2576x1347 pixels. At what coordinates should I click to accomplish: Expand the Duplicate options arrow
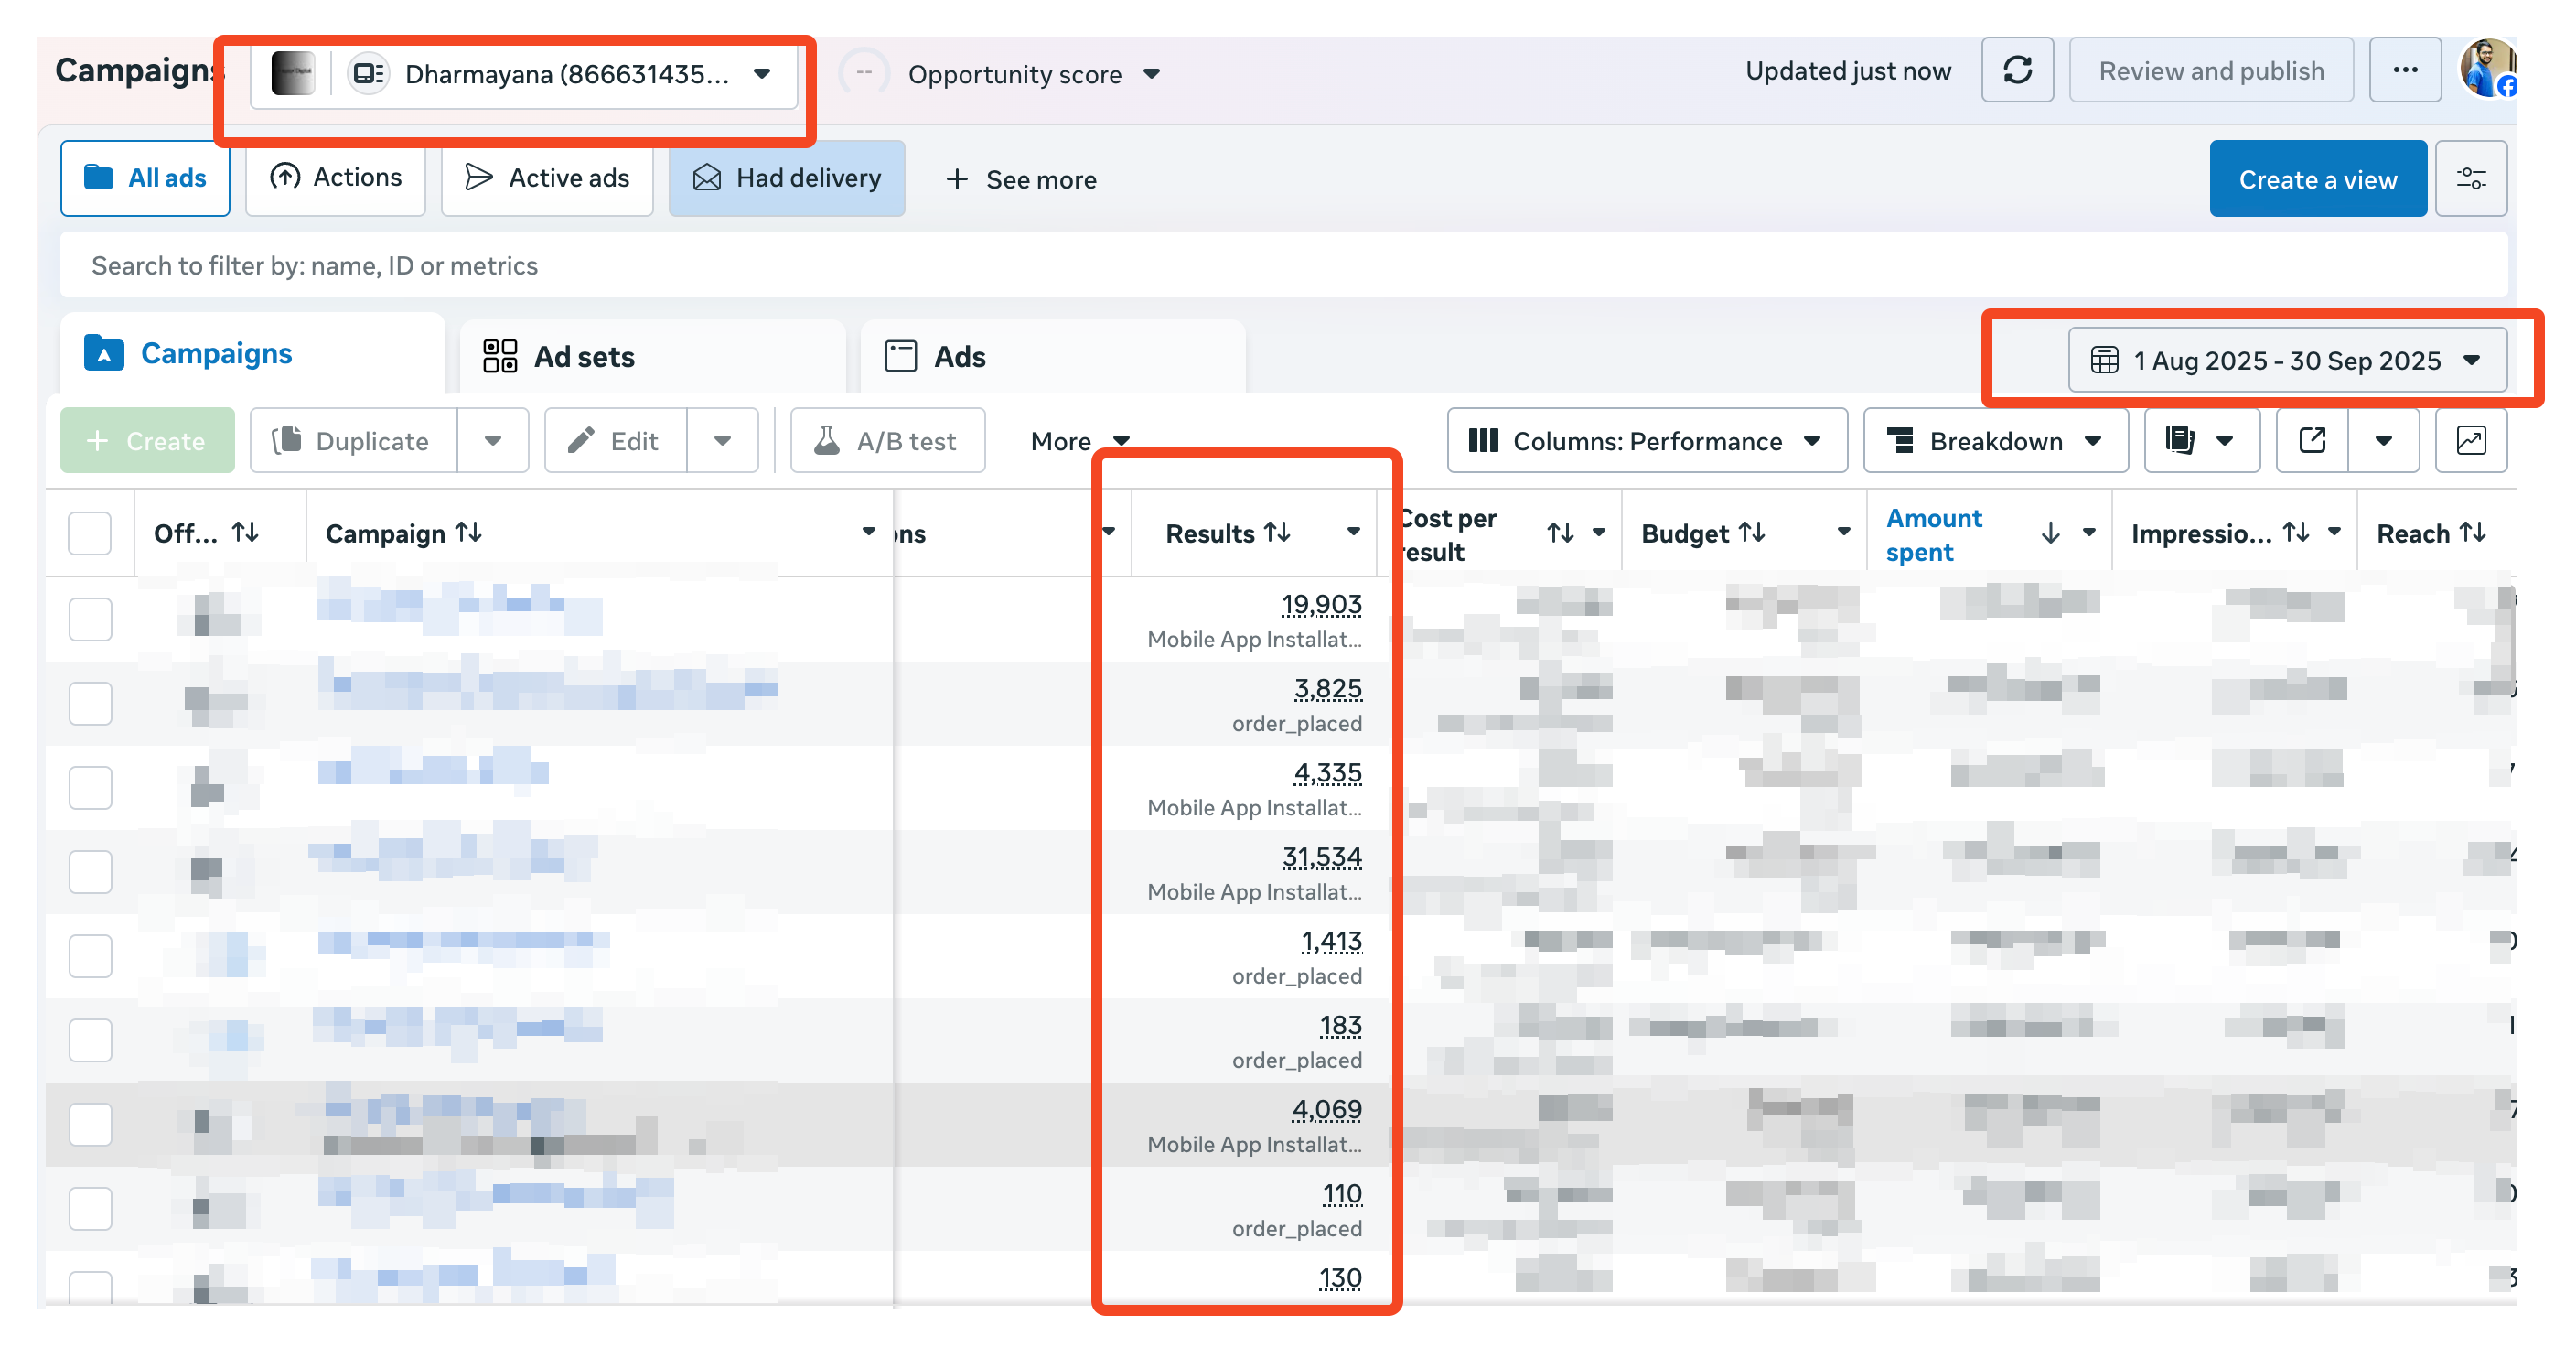[493, 440]
